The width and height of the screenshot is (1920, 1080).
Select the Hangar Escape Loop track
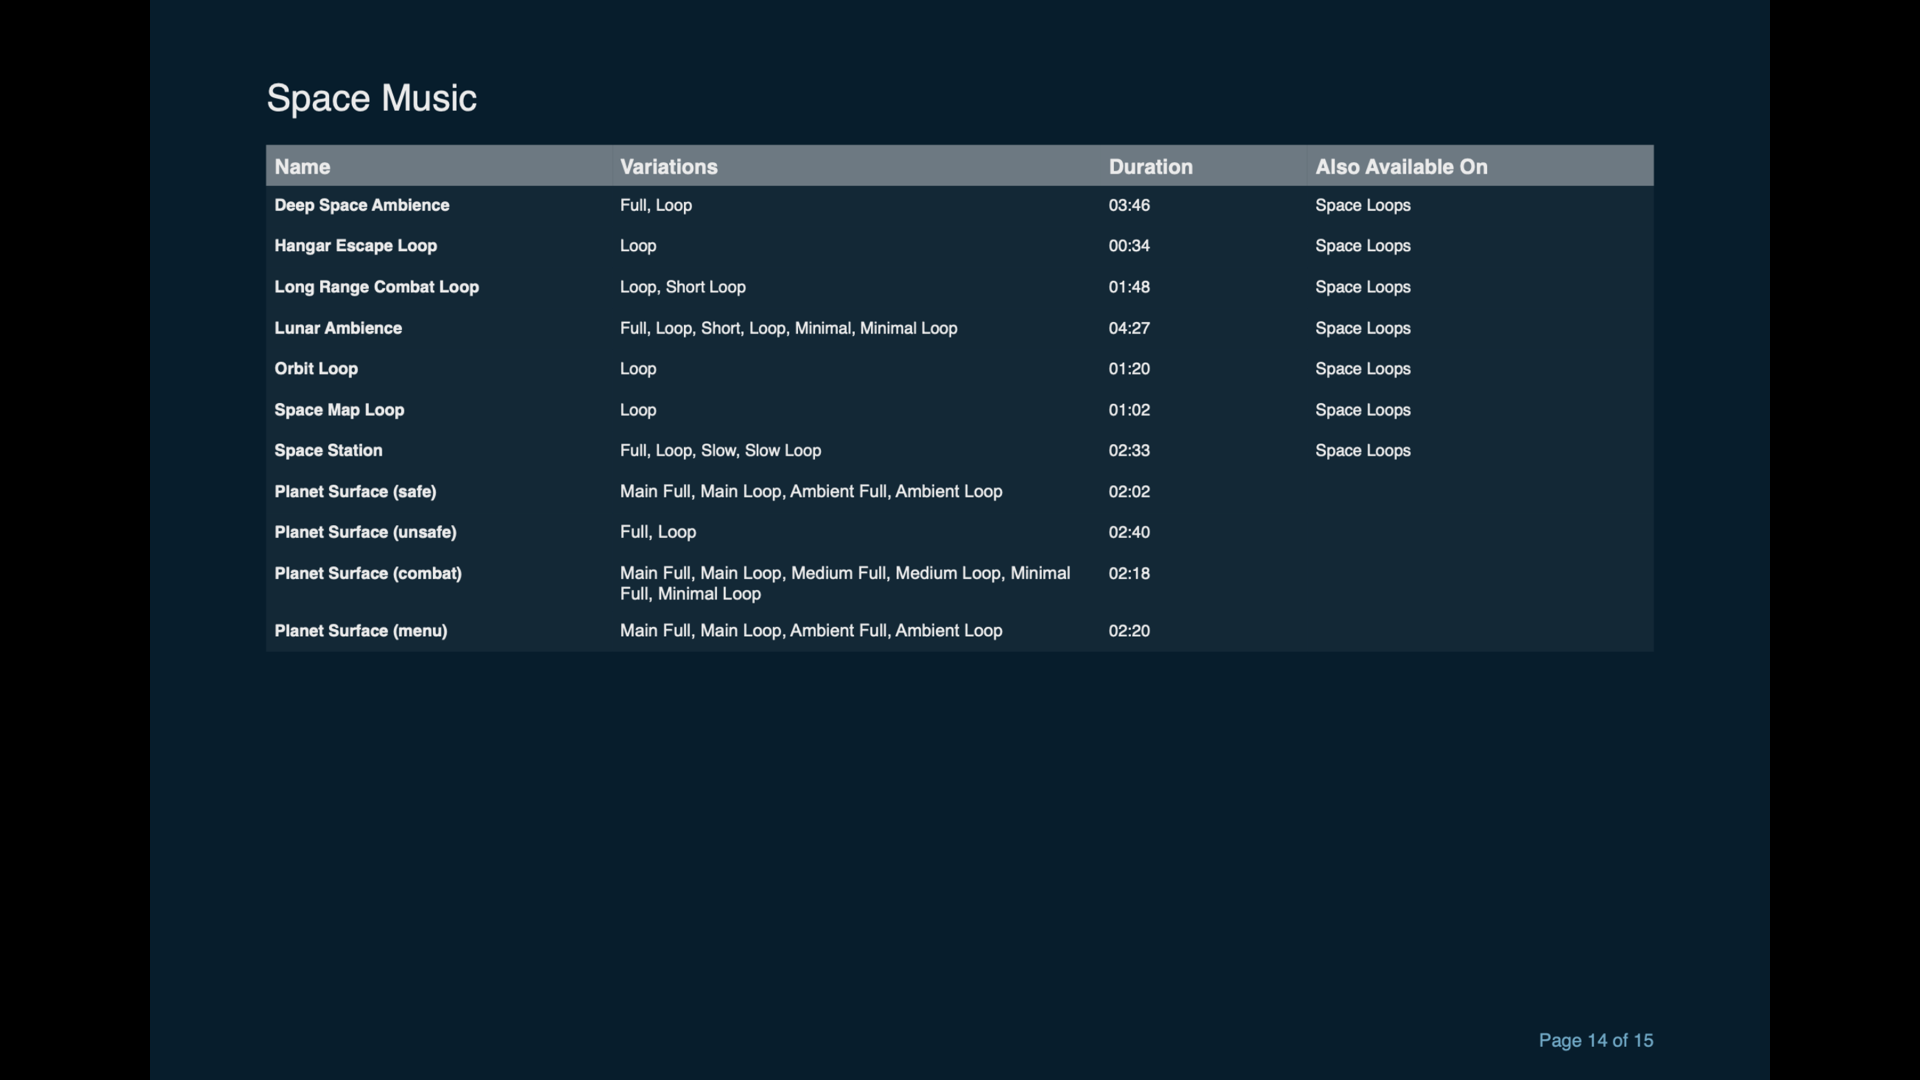point(355,245)
